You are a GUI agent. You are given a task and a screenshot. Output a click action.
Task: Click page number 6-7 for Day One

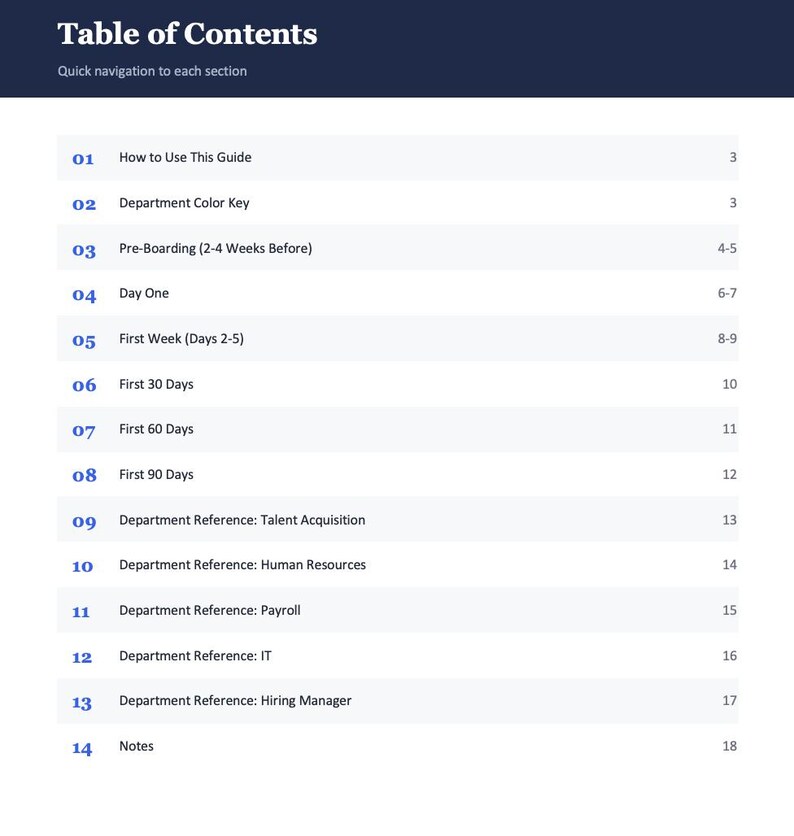pyautogui.click(x=727, y=293)
